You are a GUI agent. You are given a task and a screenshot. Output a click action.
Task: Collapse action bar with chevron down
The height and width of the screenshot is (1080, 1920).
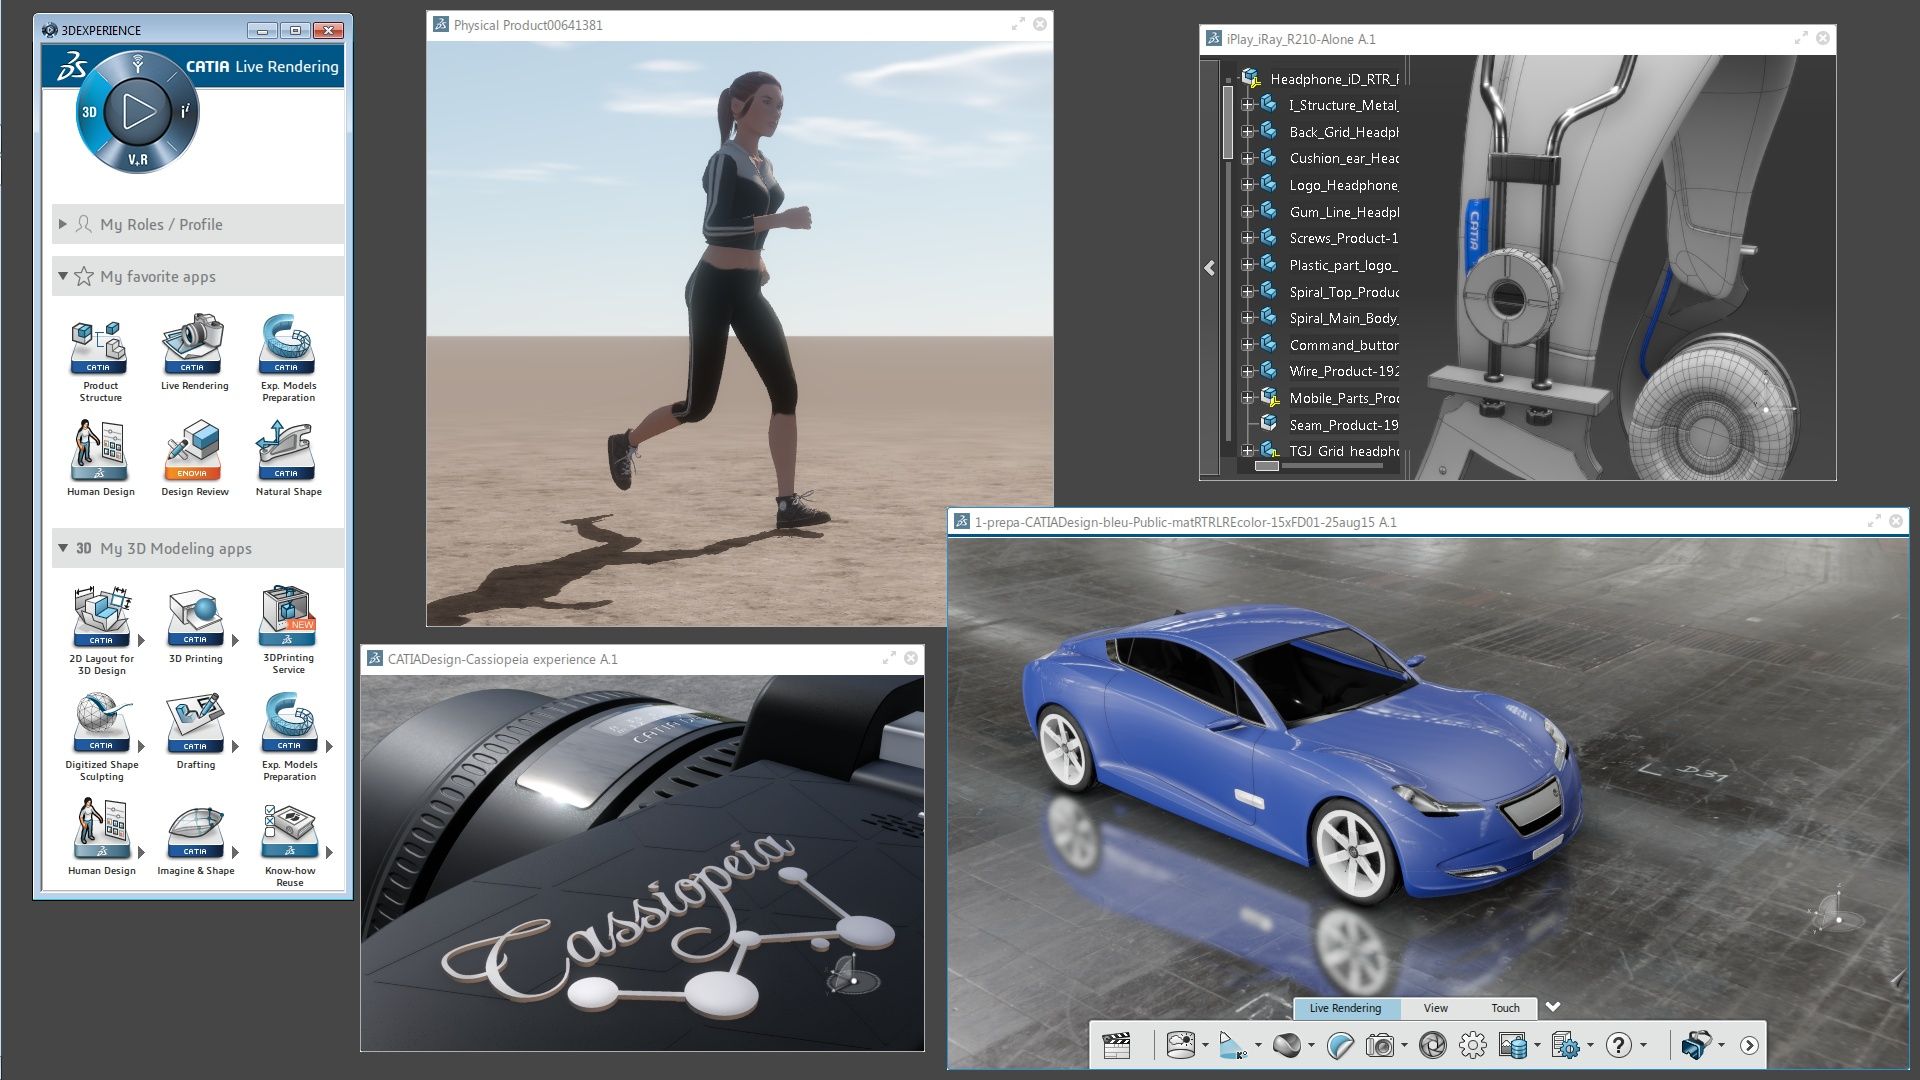(x=1552, y=1007)
